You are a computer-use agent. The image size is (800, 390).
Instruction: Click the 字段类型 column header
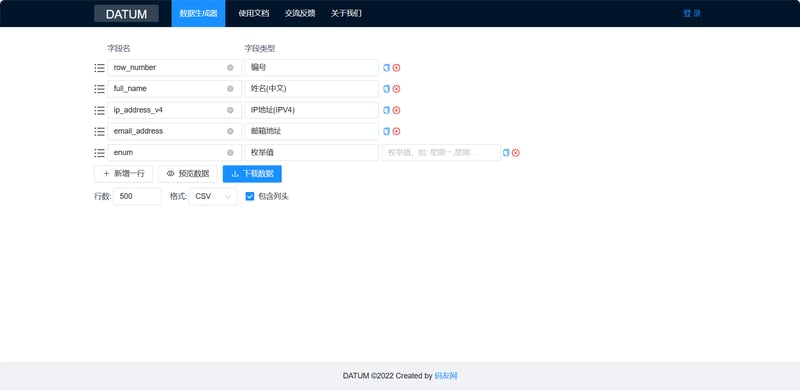tap(260, 48)
